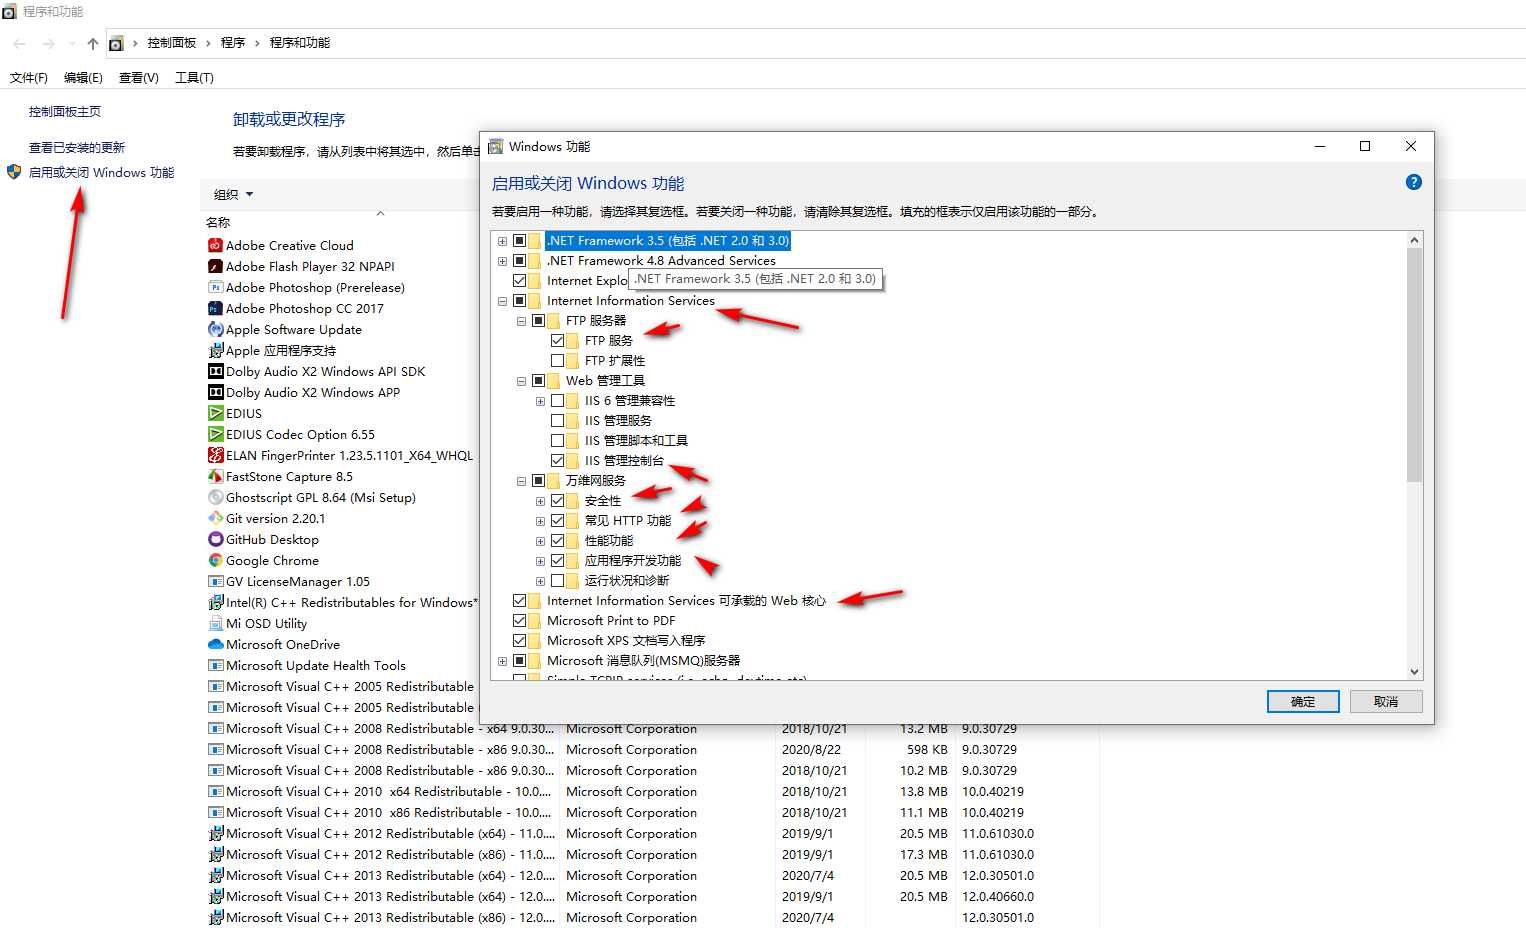Uncheck Microsoft Print to PDF

(519, 621)
